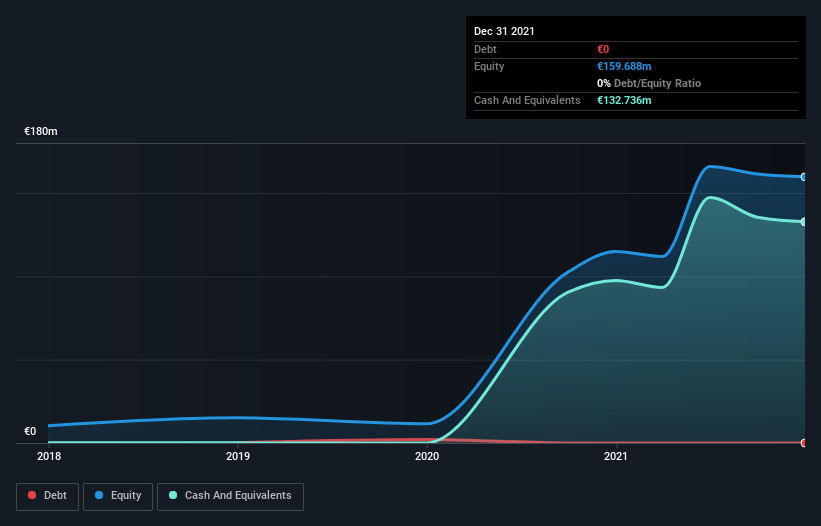Screen dimensions: 821x526
Task: Click the €132.736m cash value
Action: tap(624, 100)
